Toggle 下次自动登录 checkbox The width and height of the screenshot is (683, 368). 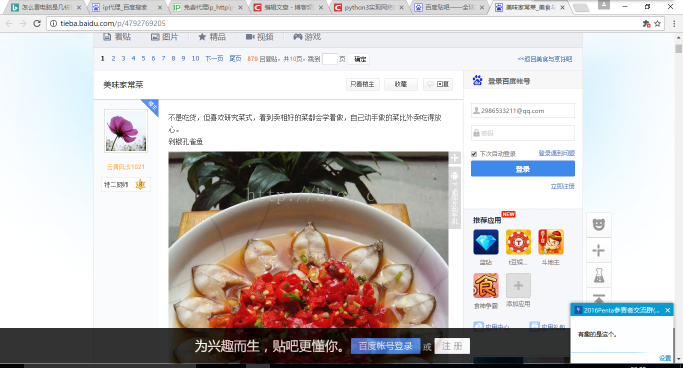coord(474,154)
